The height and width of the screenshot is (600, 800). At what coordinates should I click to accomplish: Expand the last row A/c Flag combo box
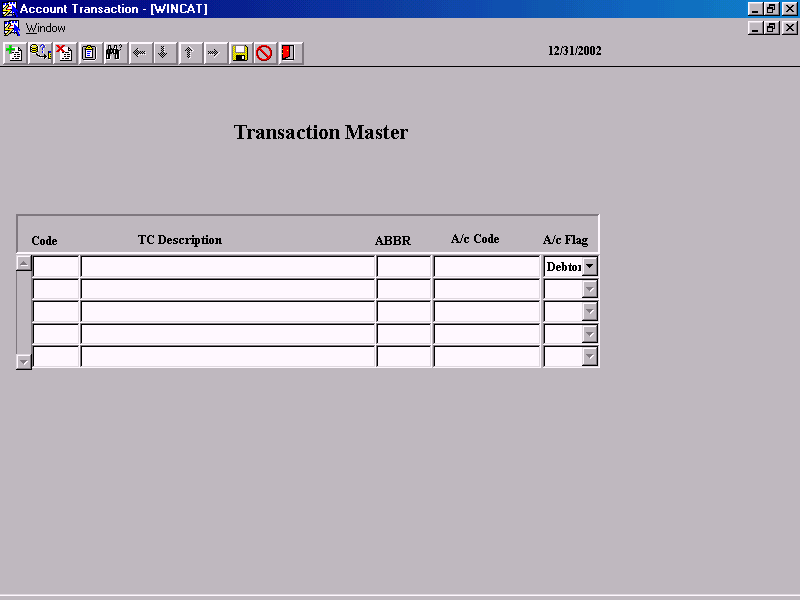(590, 356)
